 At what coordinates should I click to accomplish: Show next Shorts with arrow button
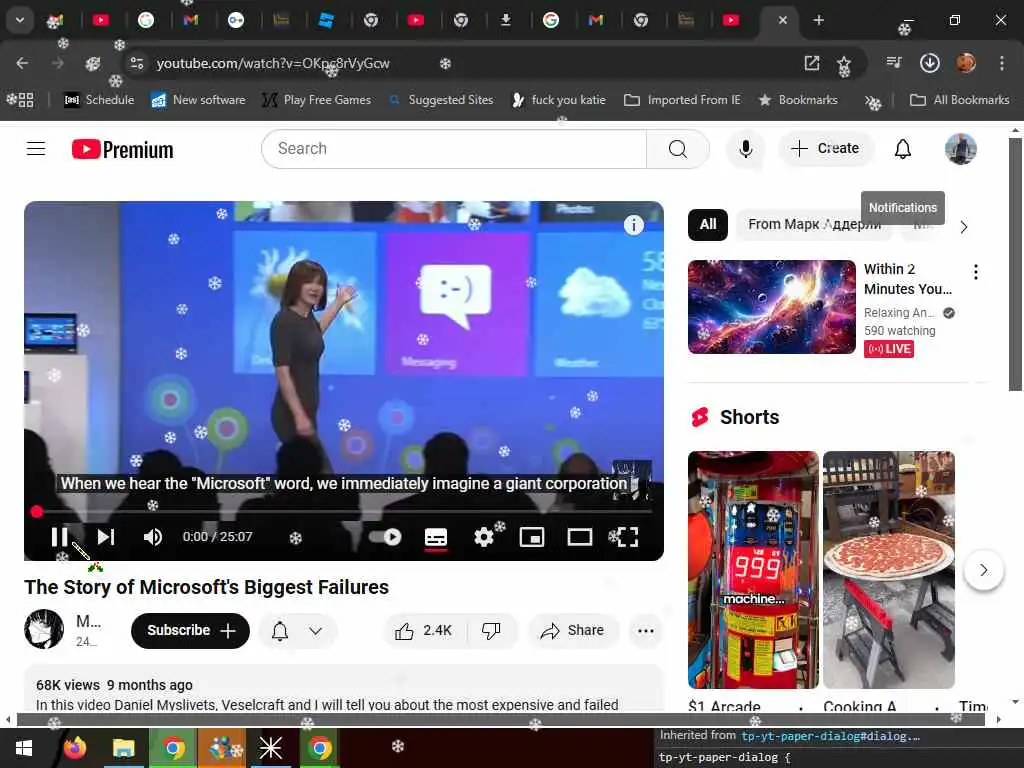pyautogui.click(x=984, y=570)
